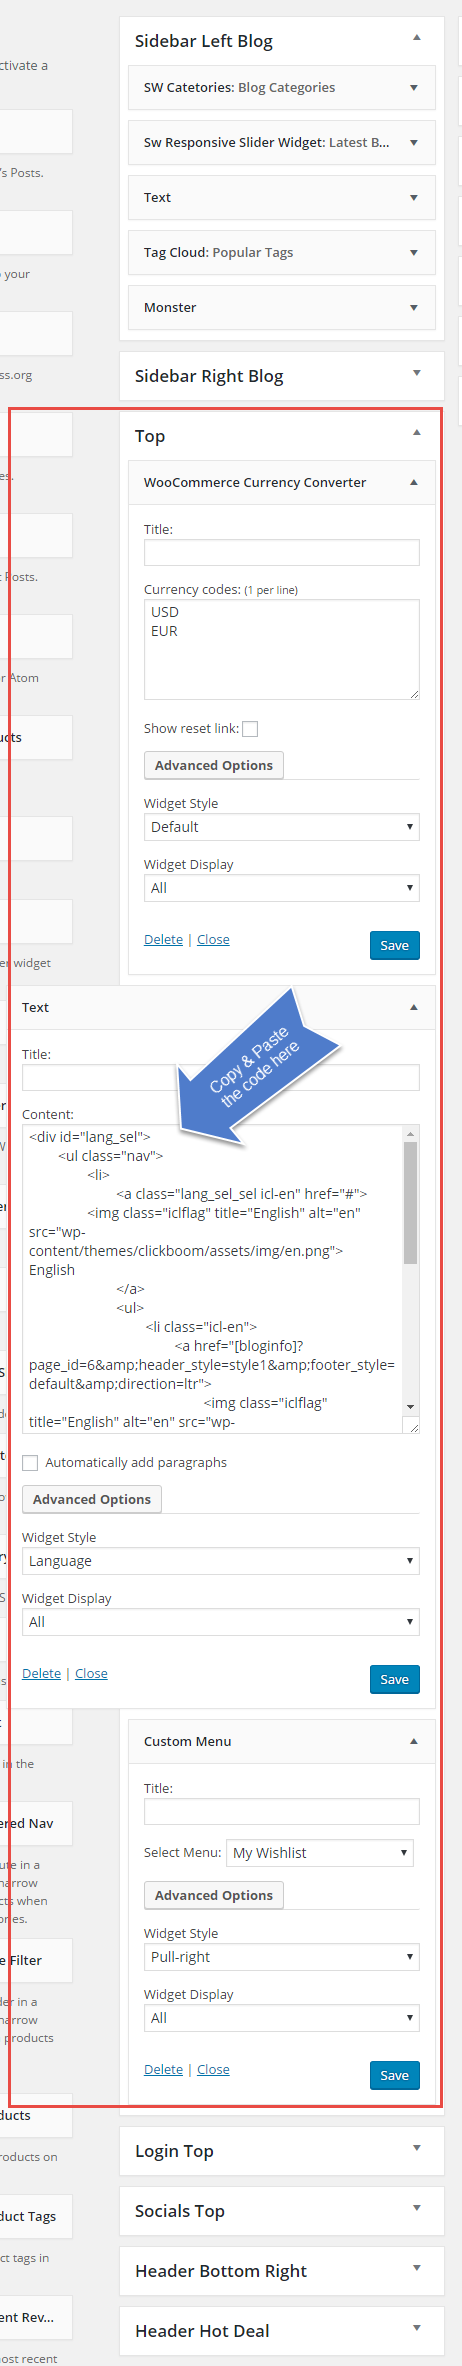Click the Header Hot Deal heading
The image size is (462, 2366).
202,2331
